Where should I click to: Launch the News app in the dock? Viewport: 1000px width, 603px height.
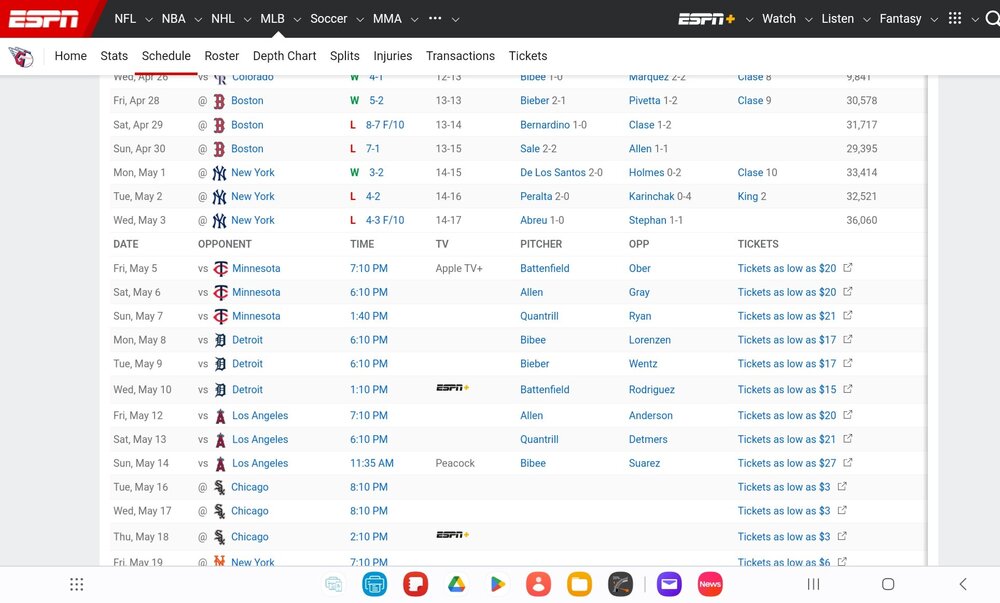[710, 584]
